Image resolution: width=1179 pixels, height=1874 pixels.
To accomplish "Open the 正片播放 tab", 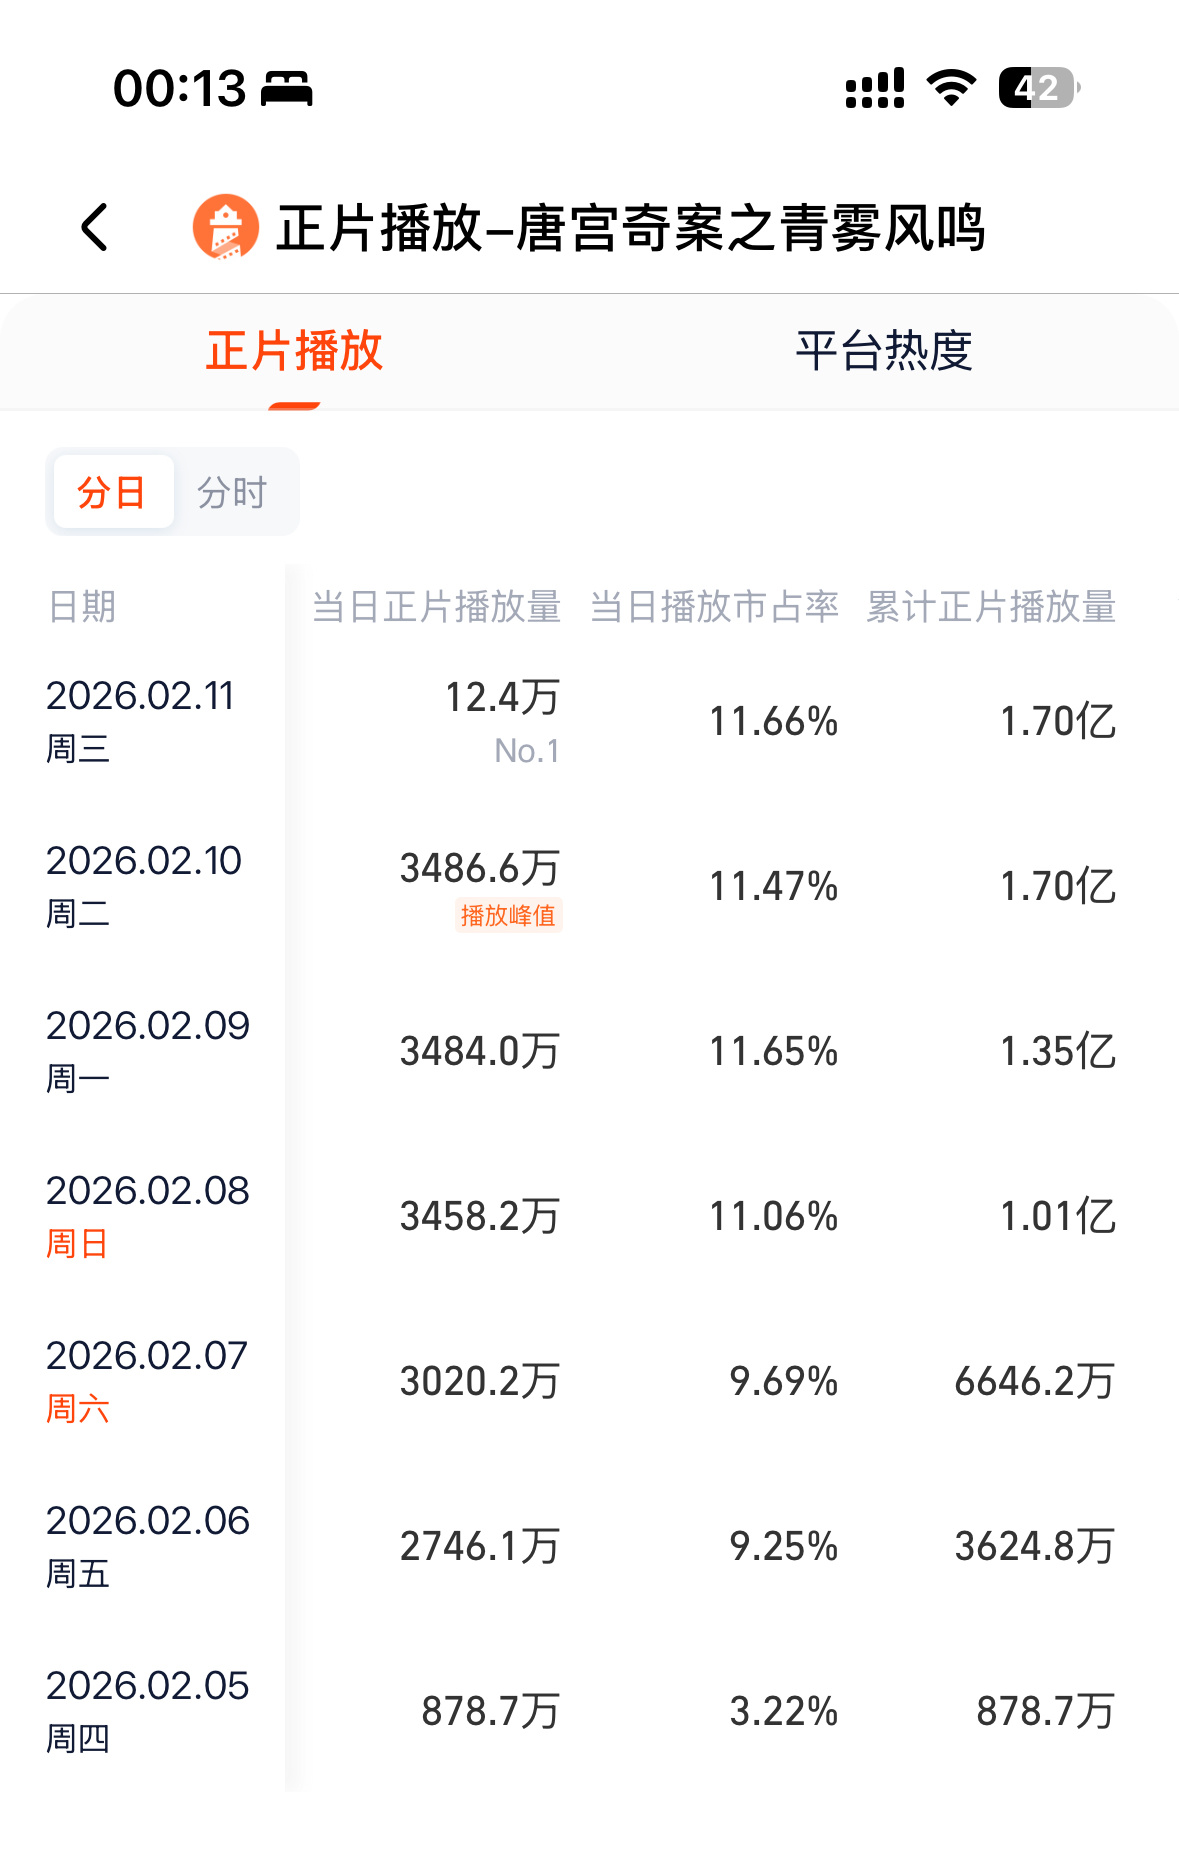I will point(294,351).
